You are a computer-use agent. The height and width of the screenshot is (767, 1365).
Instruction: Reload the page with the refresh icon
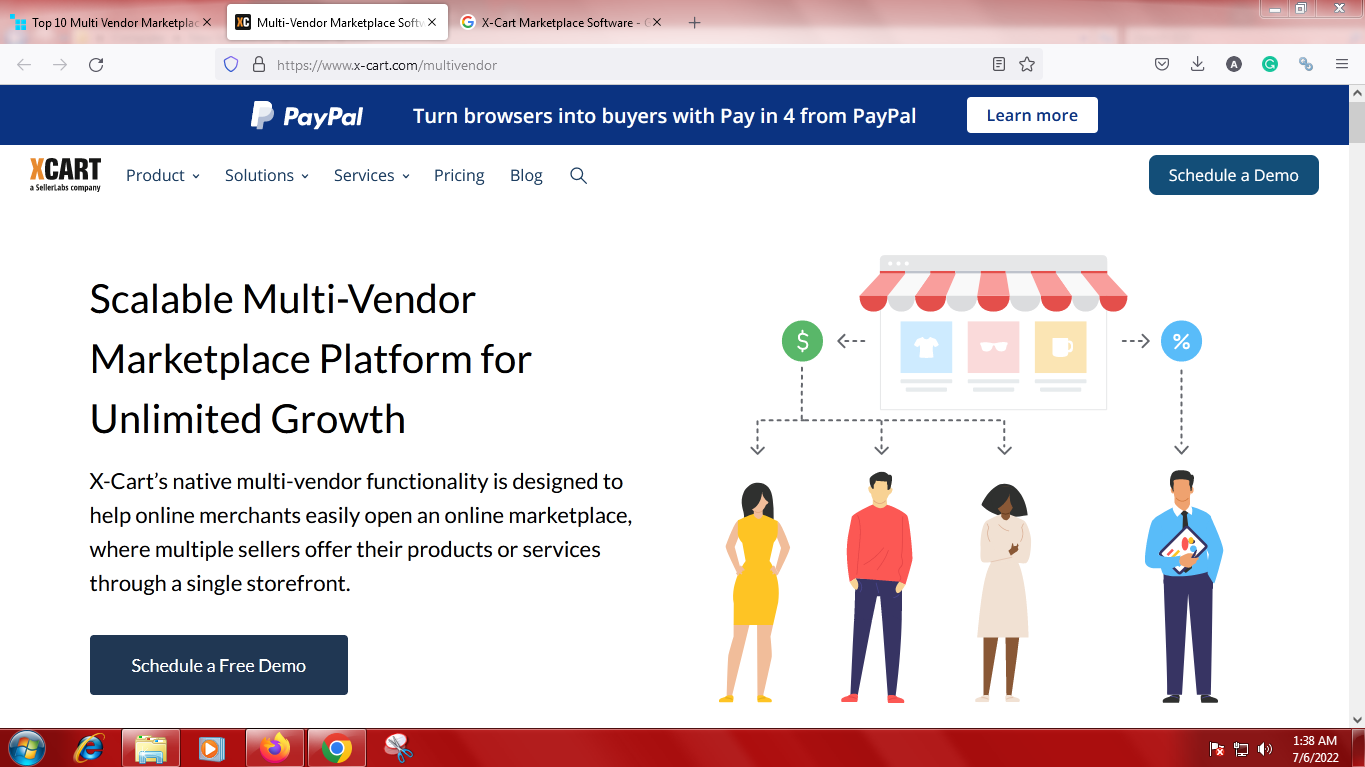pos(96,64)
